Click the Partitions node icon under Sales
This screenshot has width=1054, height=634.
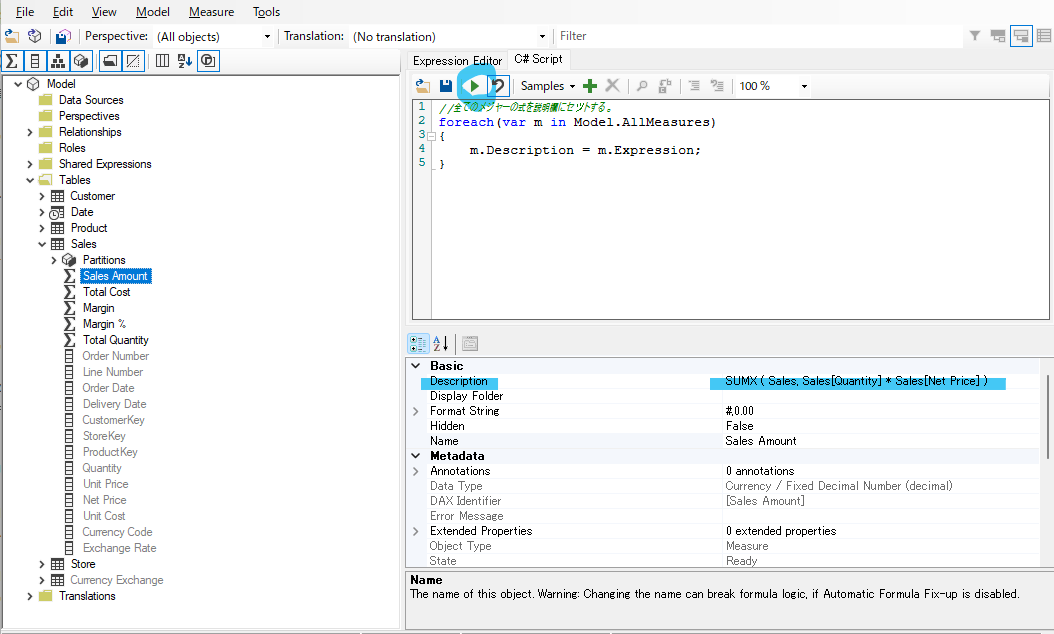[69, 260]
